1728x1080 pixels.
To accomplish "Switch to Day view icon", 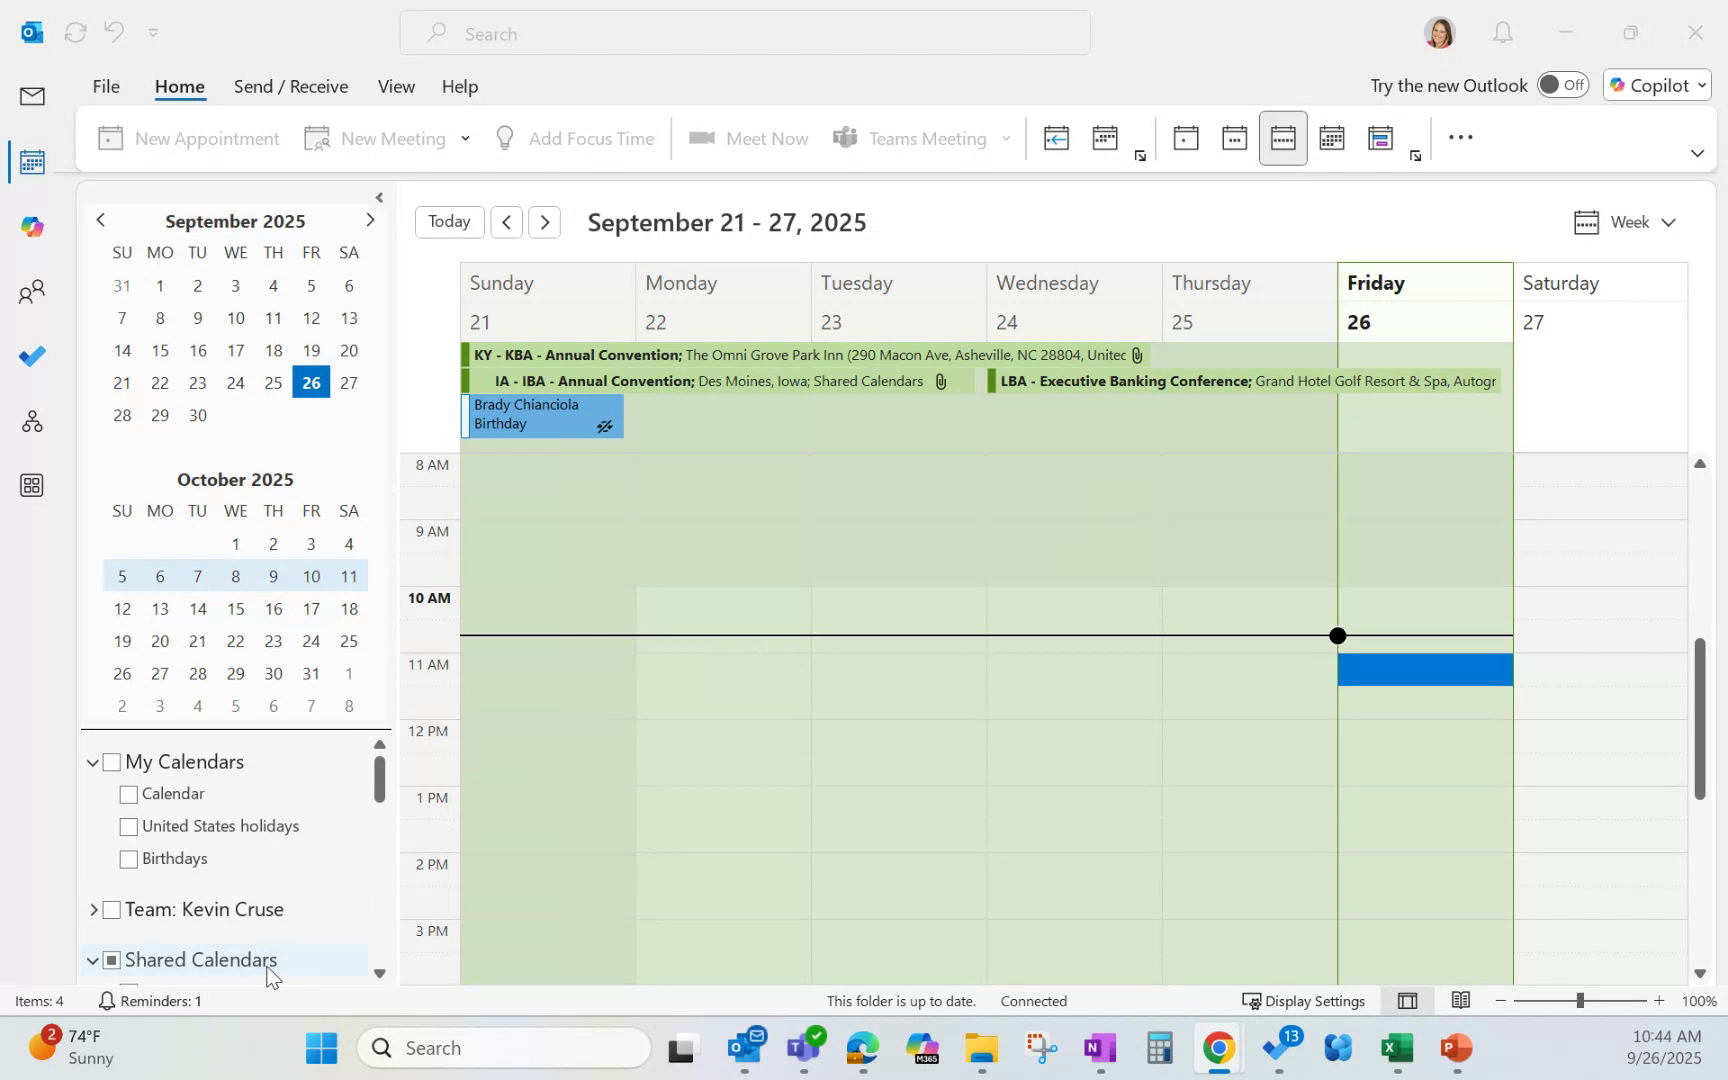I will (1185, 137).
